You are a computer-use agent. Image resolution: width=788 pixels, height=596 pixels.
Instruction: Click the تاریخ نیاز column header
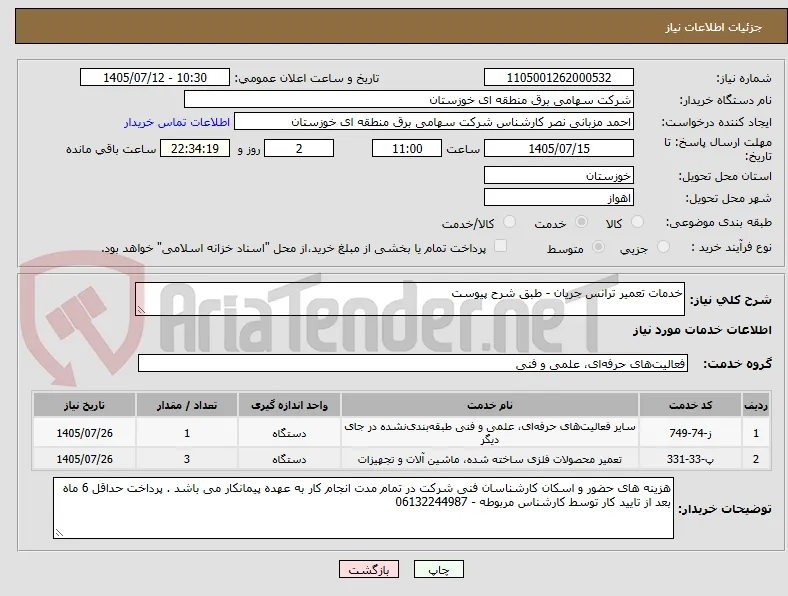[84, 405]
